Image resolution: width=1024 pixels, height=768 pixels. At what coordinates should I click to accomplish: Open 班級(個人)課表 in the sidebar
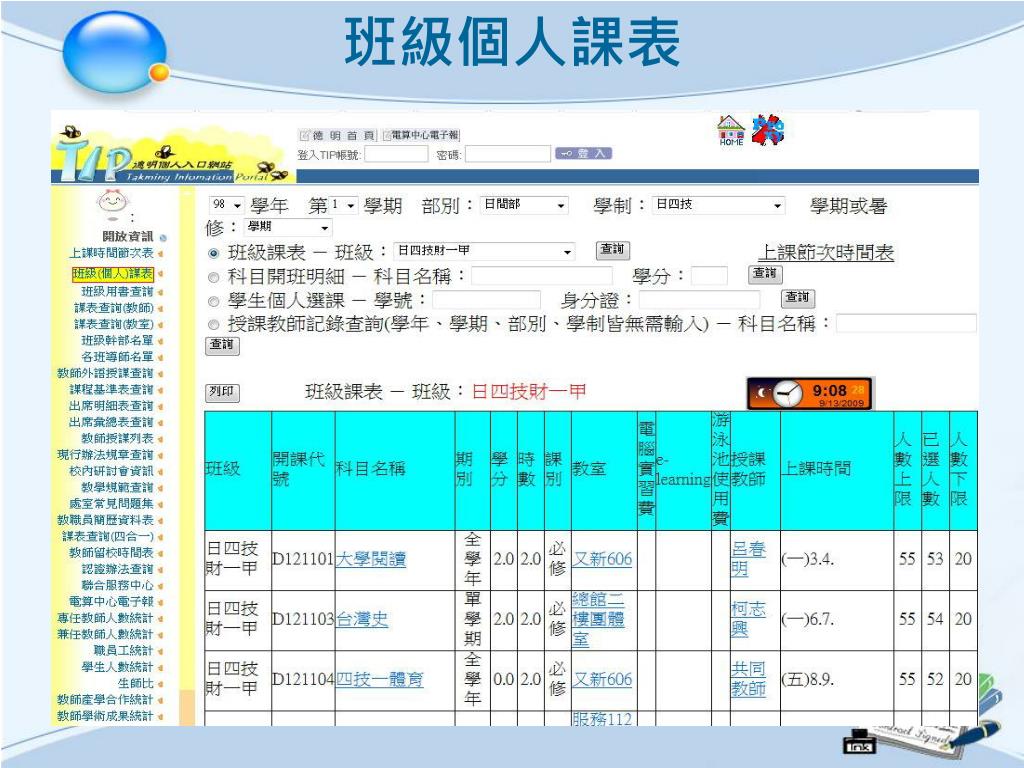tap(113, 274)
